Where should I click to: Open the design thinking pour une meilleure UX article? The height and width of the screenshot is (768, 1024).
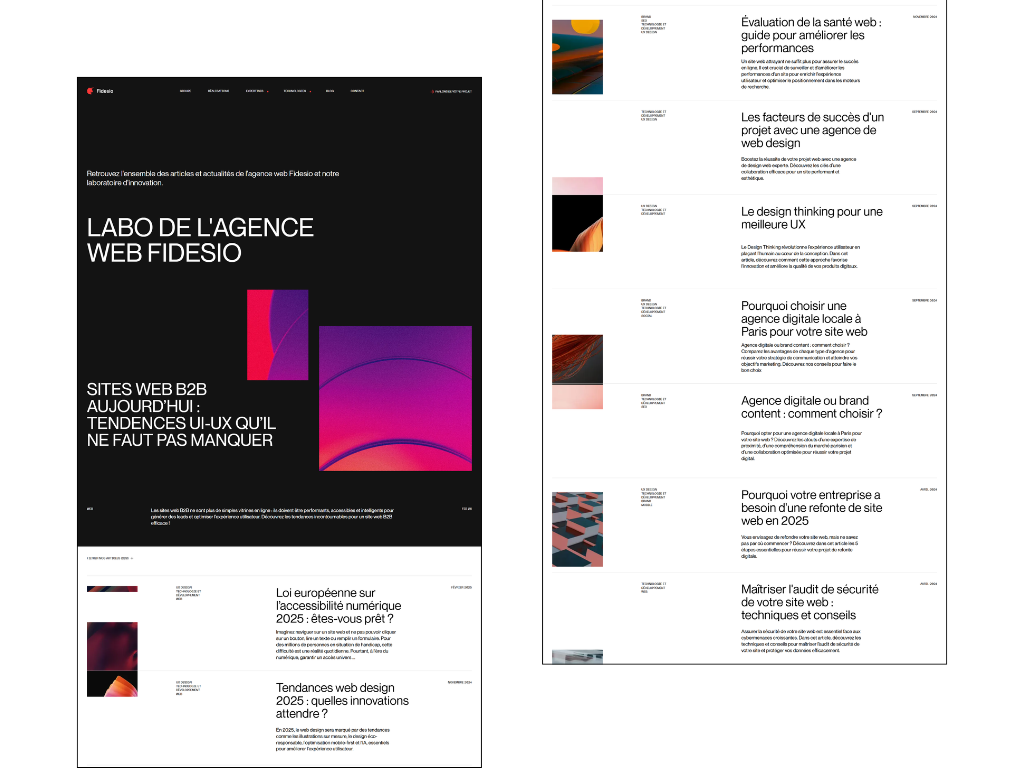coord(810,219)
